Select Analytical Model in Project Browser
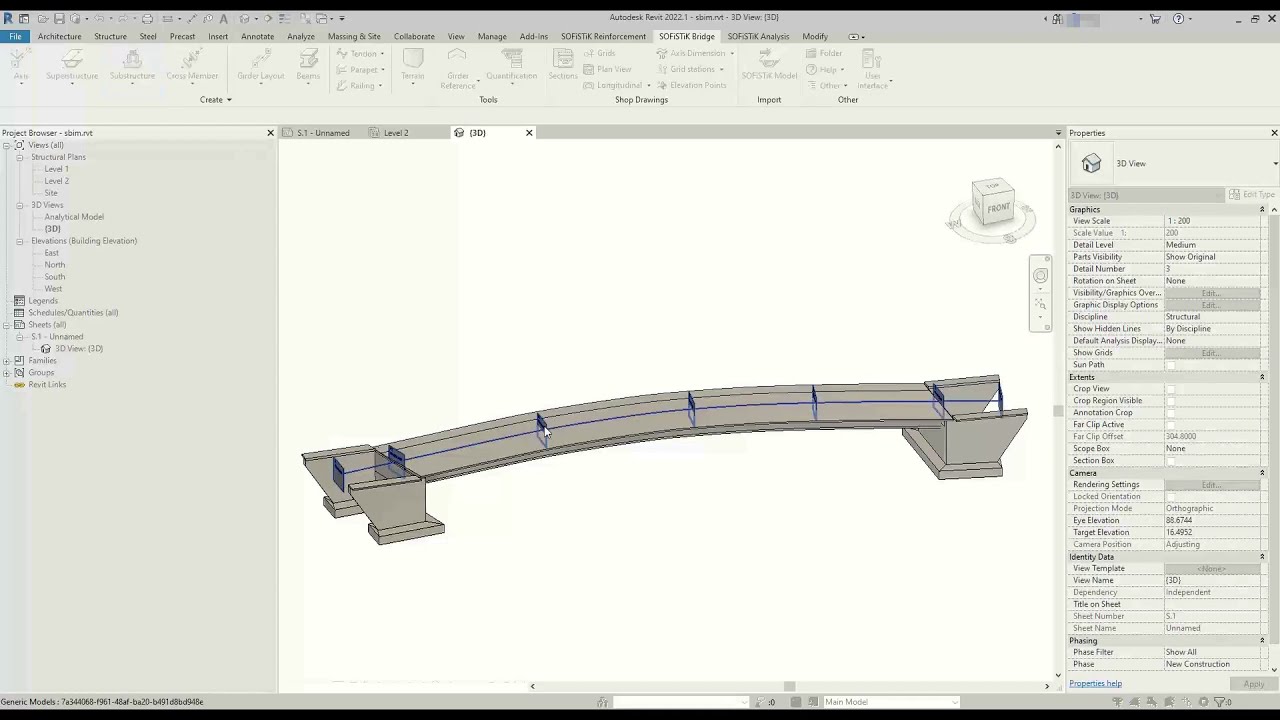Viewport: 1280px width, 720px height. [x=74, y=217]
